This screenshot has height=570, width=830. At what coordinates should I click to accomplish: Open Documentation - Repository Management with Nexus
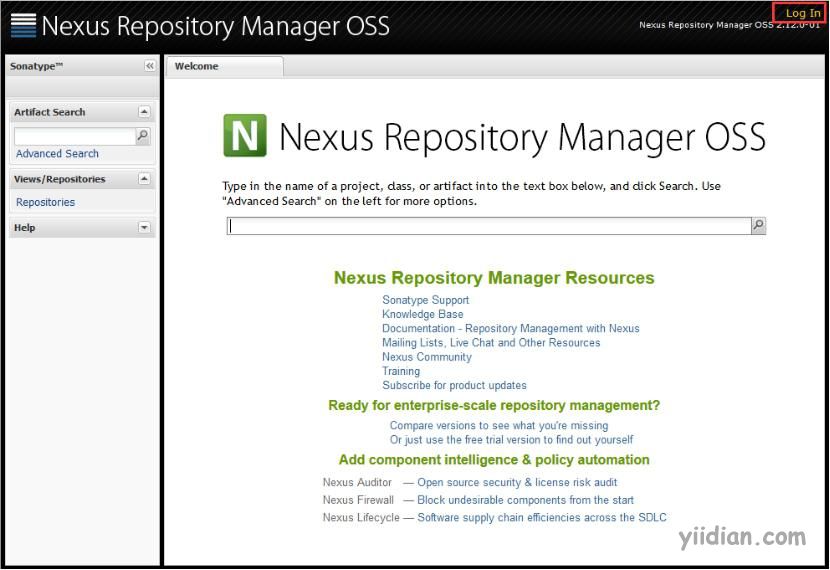[x=511, y=329]
